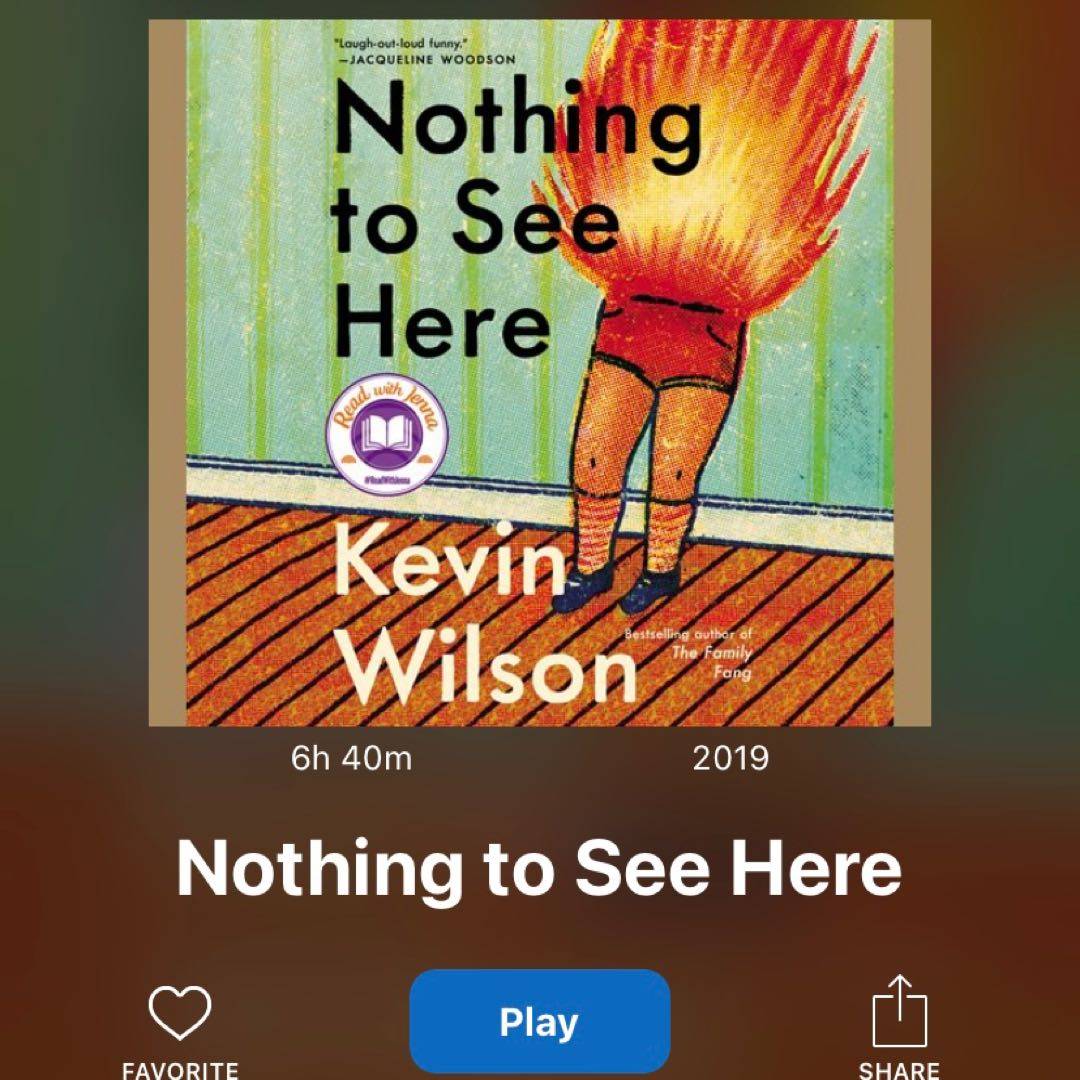Screen dimensions: 1080x1080
Task: Click the blue shoes on the cover figure
Action: (x=614, y=591)
